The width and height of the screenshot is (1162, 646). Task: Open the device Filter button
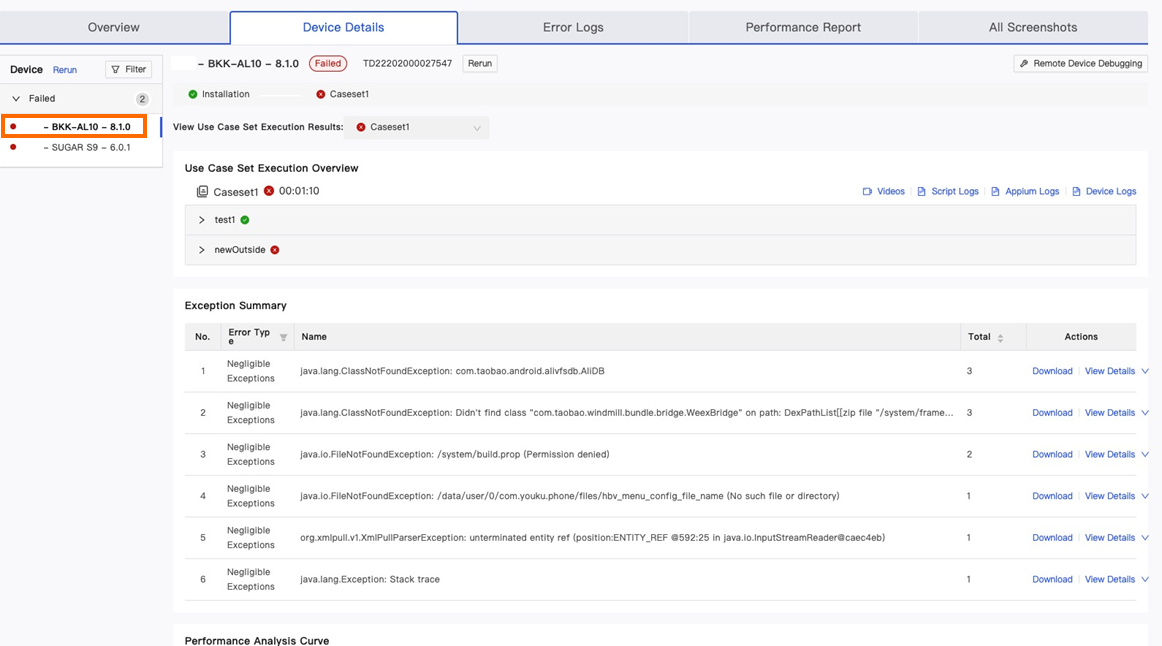pos(128,69)
